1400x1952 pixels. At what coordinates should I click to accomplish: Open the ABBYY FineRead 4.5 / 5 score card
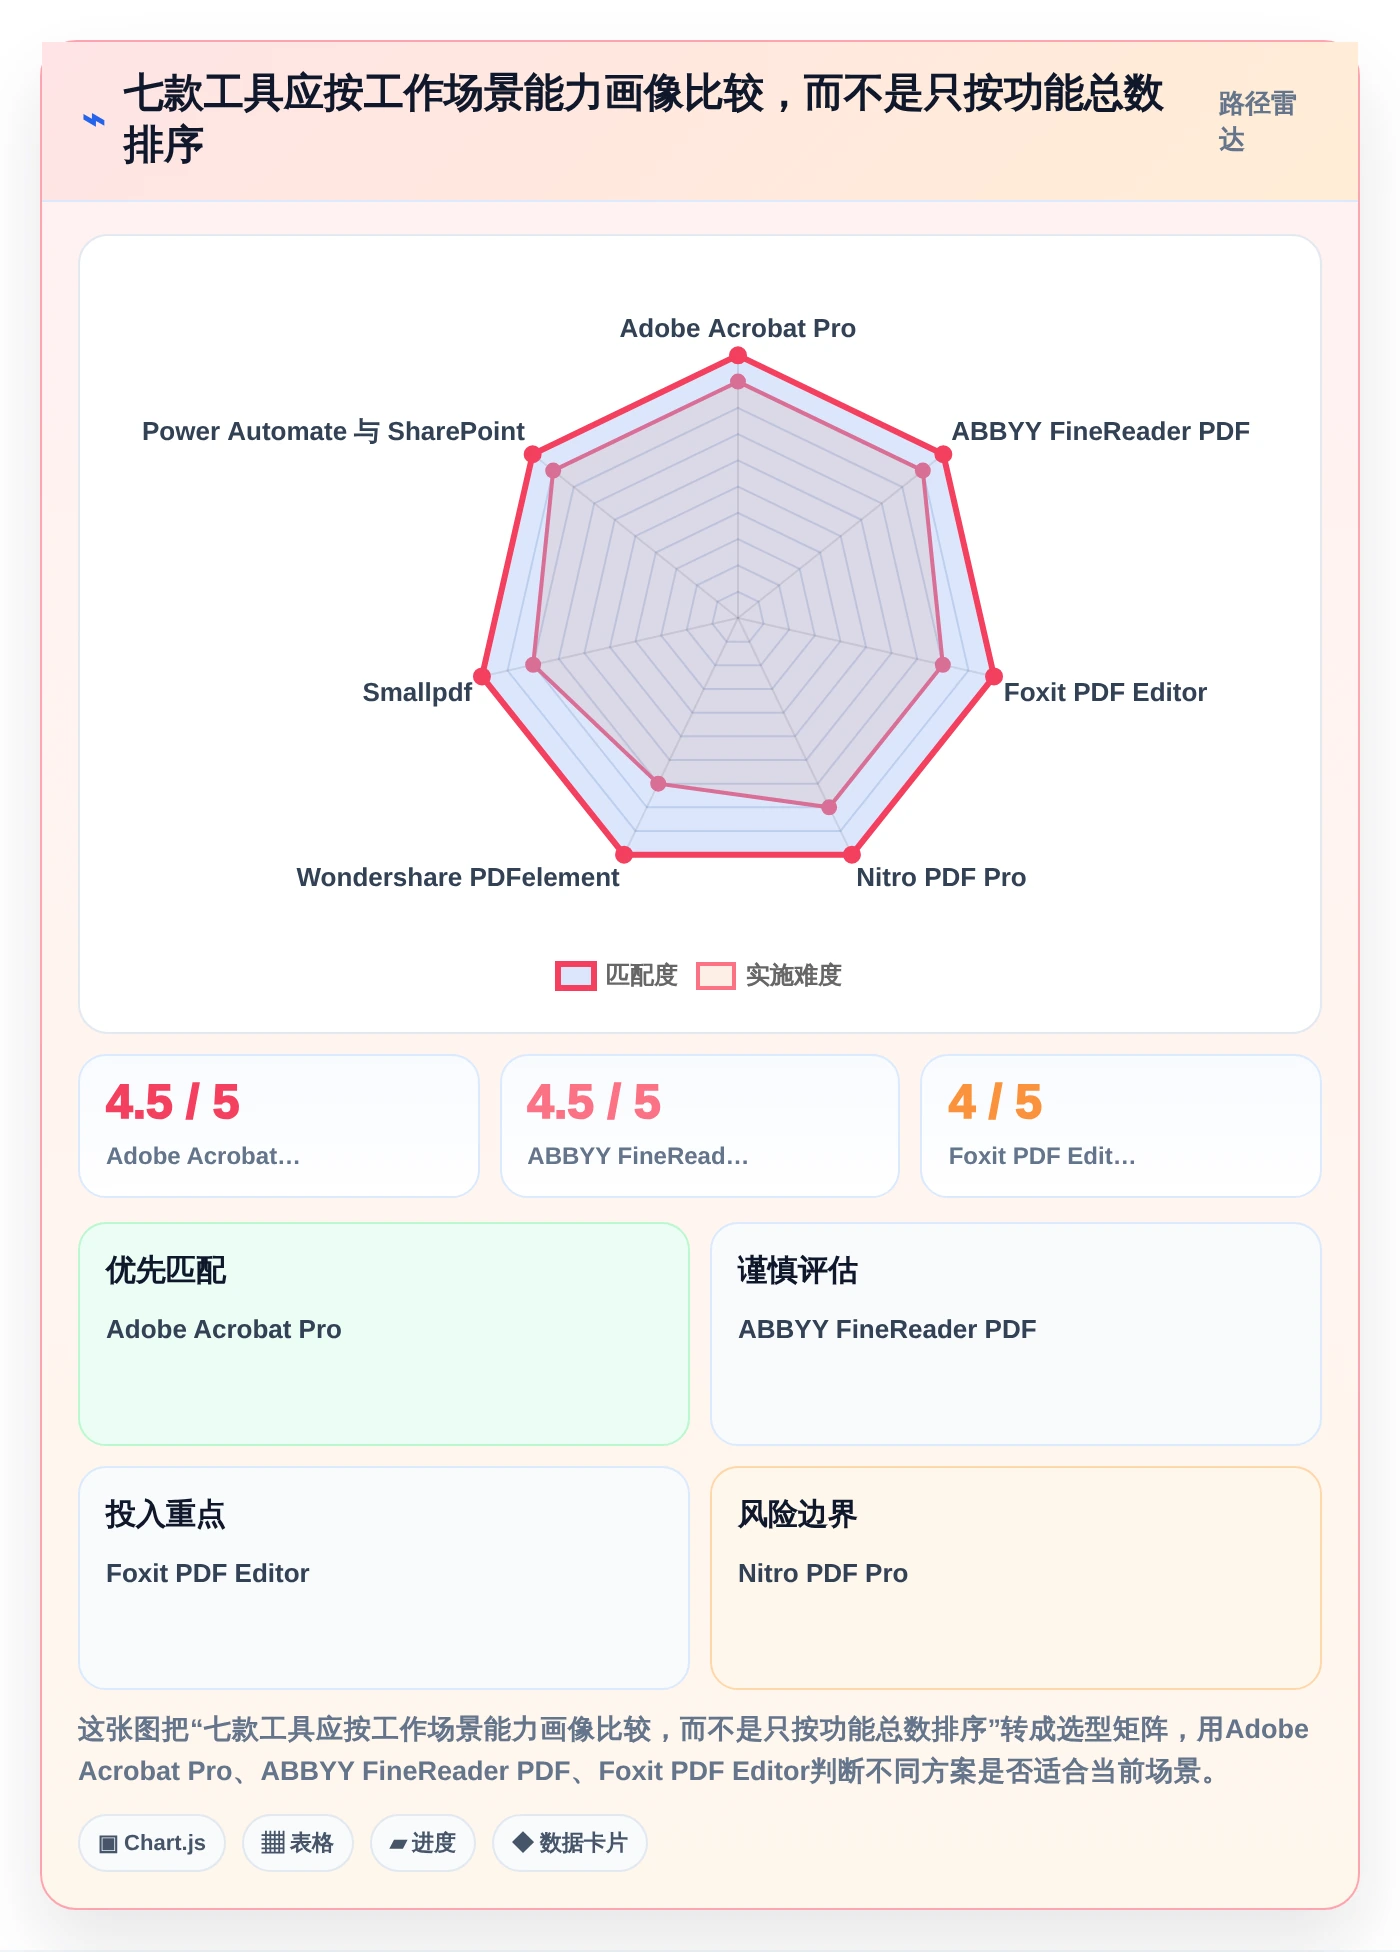(x=700, y=1126)
